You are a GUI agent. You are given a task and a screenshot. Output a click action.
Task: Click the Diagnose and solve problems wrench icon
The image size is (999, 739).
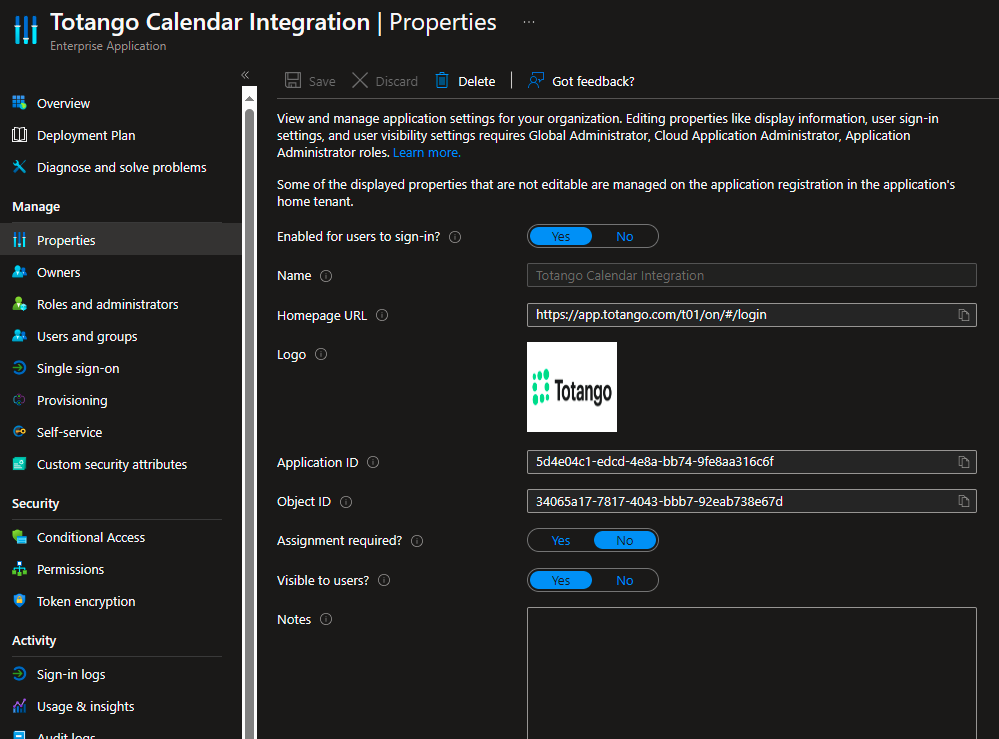[x=19, y=166]
